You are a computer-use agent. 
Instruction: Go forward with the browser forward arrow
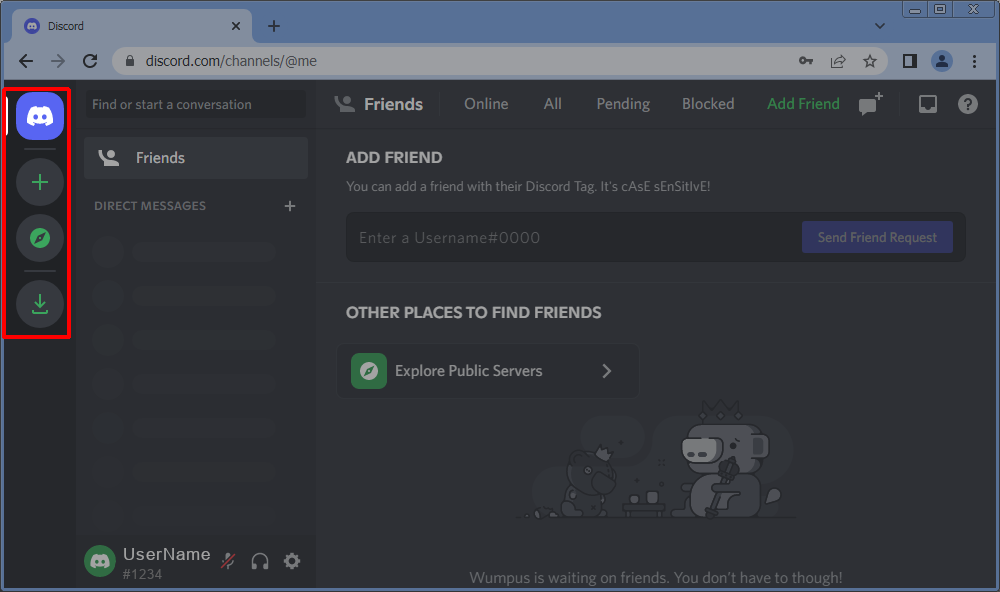[x=58, y=61]
